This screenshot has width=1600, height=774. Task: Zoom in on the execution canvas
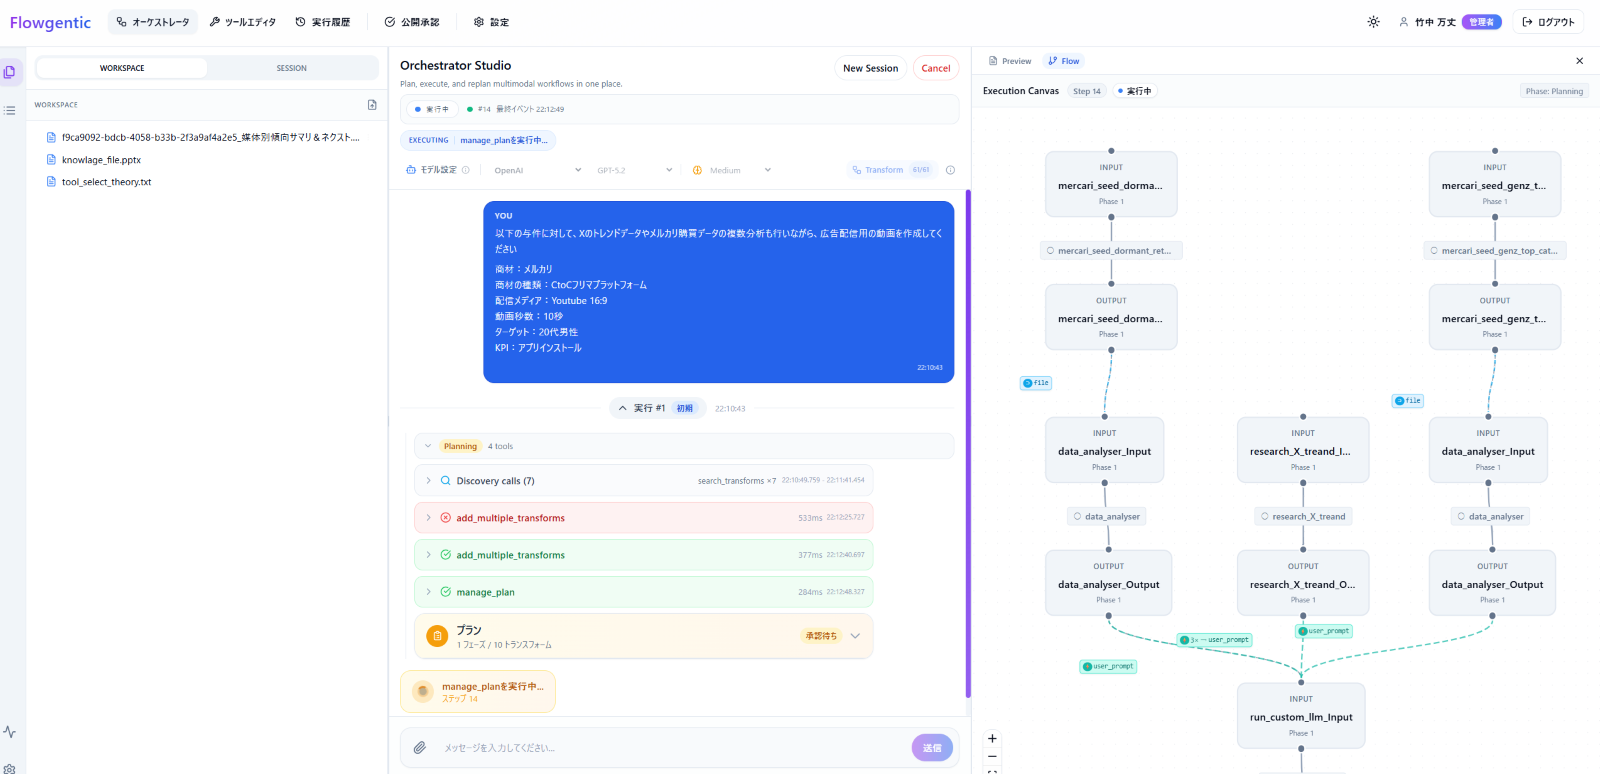pyautogui.click(x=992, y=739)
